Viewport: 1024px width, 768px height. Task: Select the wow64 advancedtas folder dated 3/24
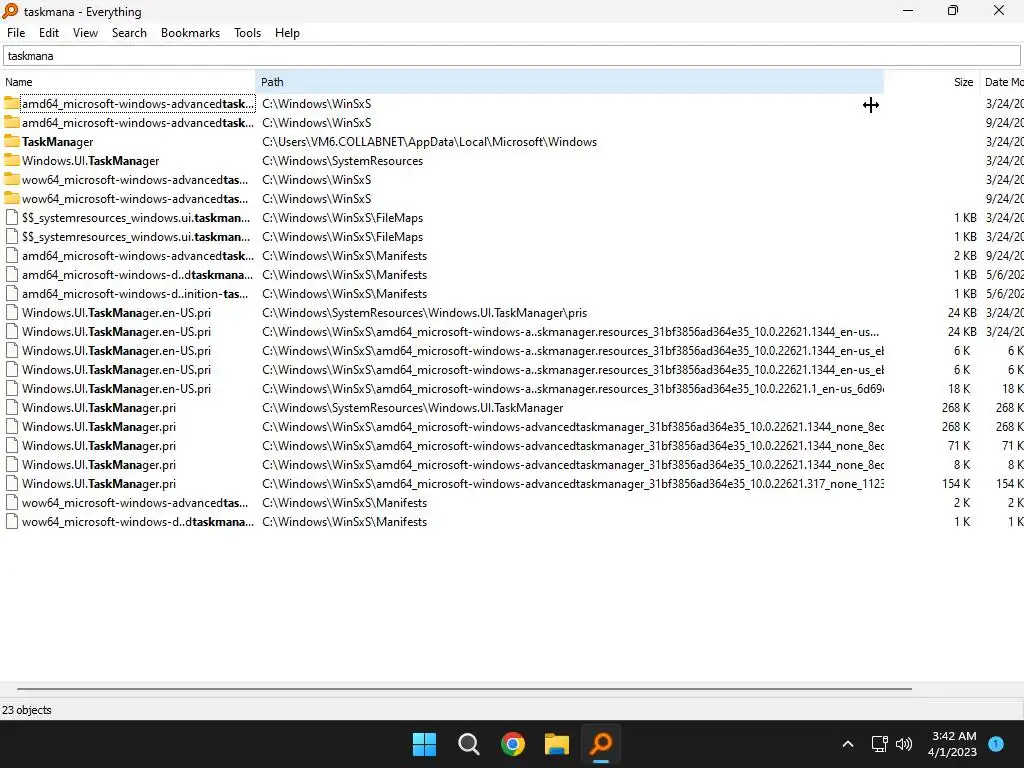(135, 180)
